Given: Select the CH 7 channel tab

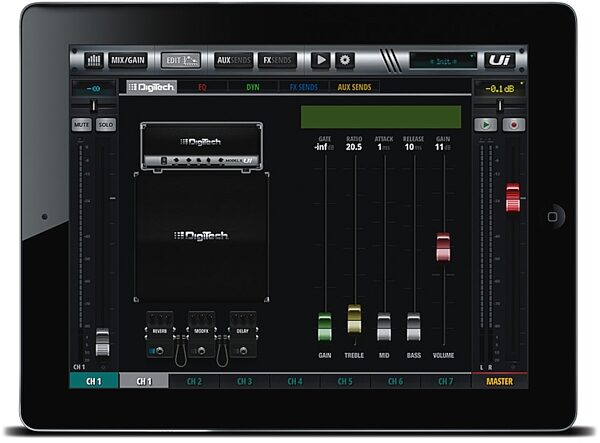Looking at the screenshot, I should pos(446,381).
